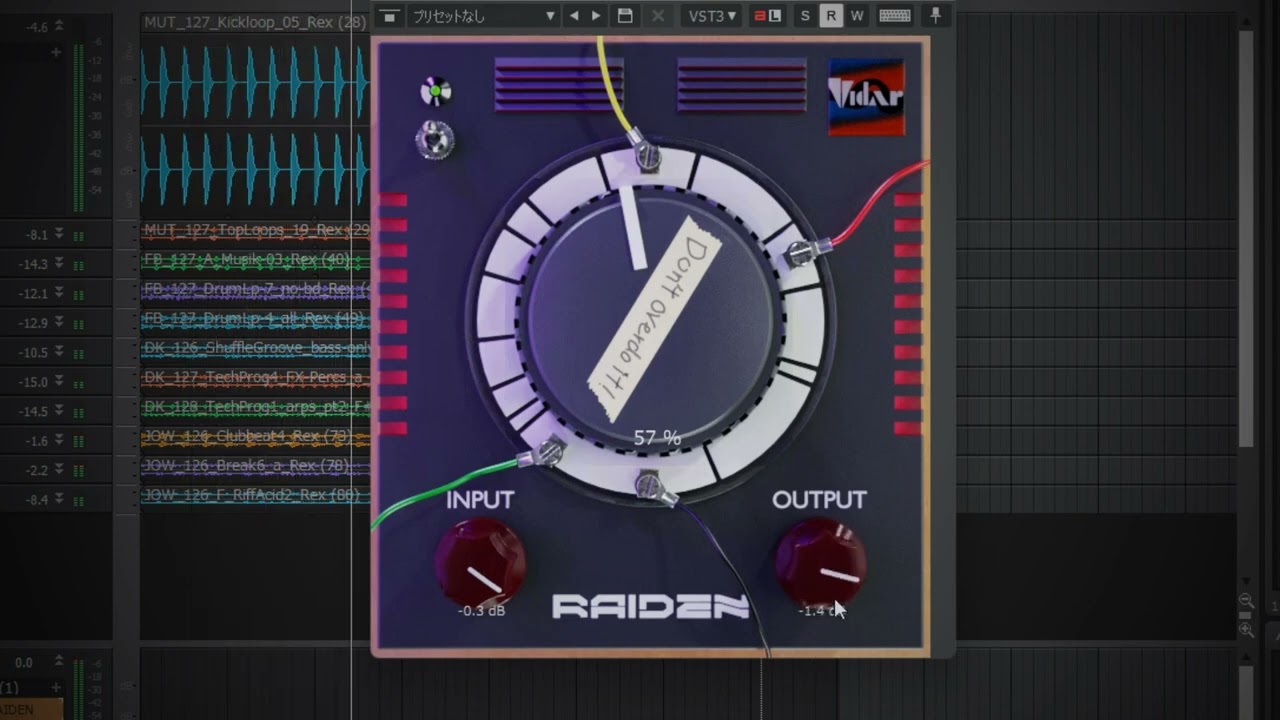Image resolution: width=1280 pixels, height=720 pixels.
Task: Open the virtual keyboard icon
Action: point(894,16)
